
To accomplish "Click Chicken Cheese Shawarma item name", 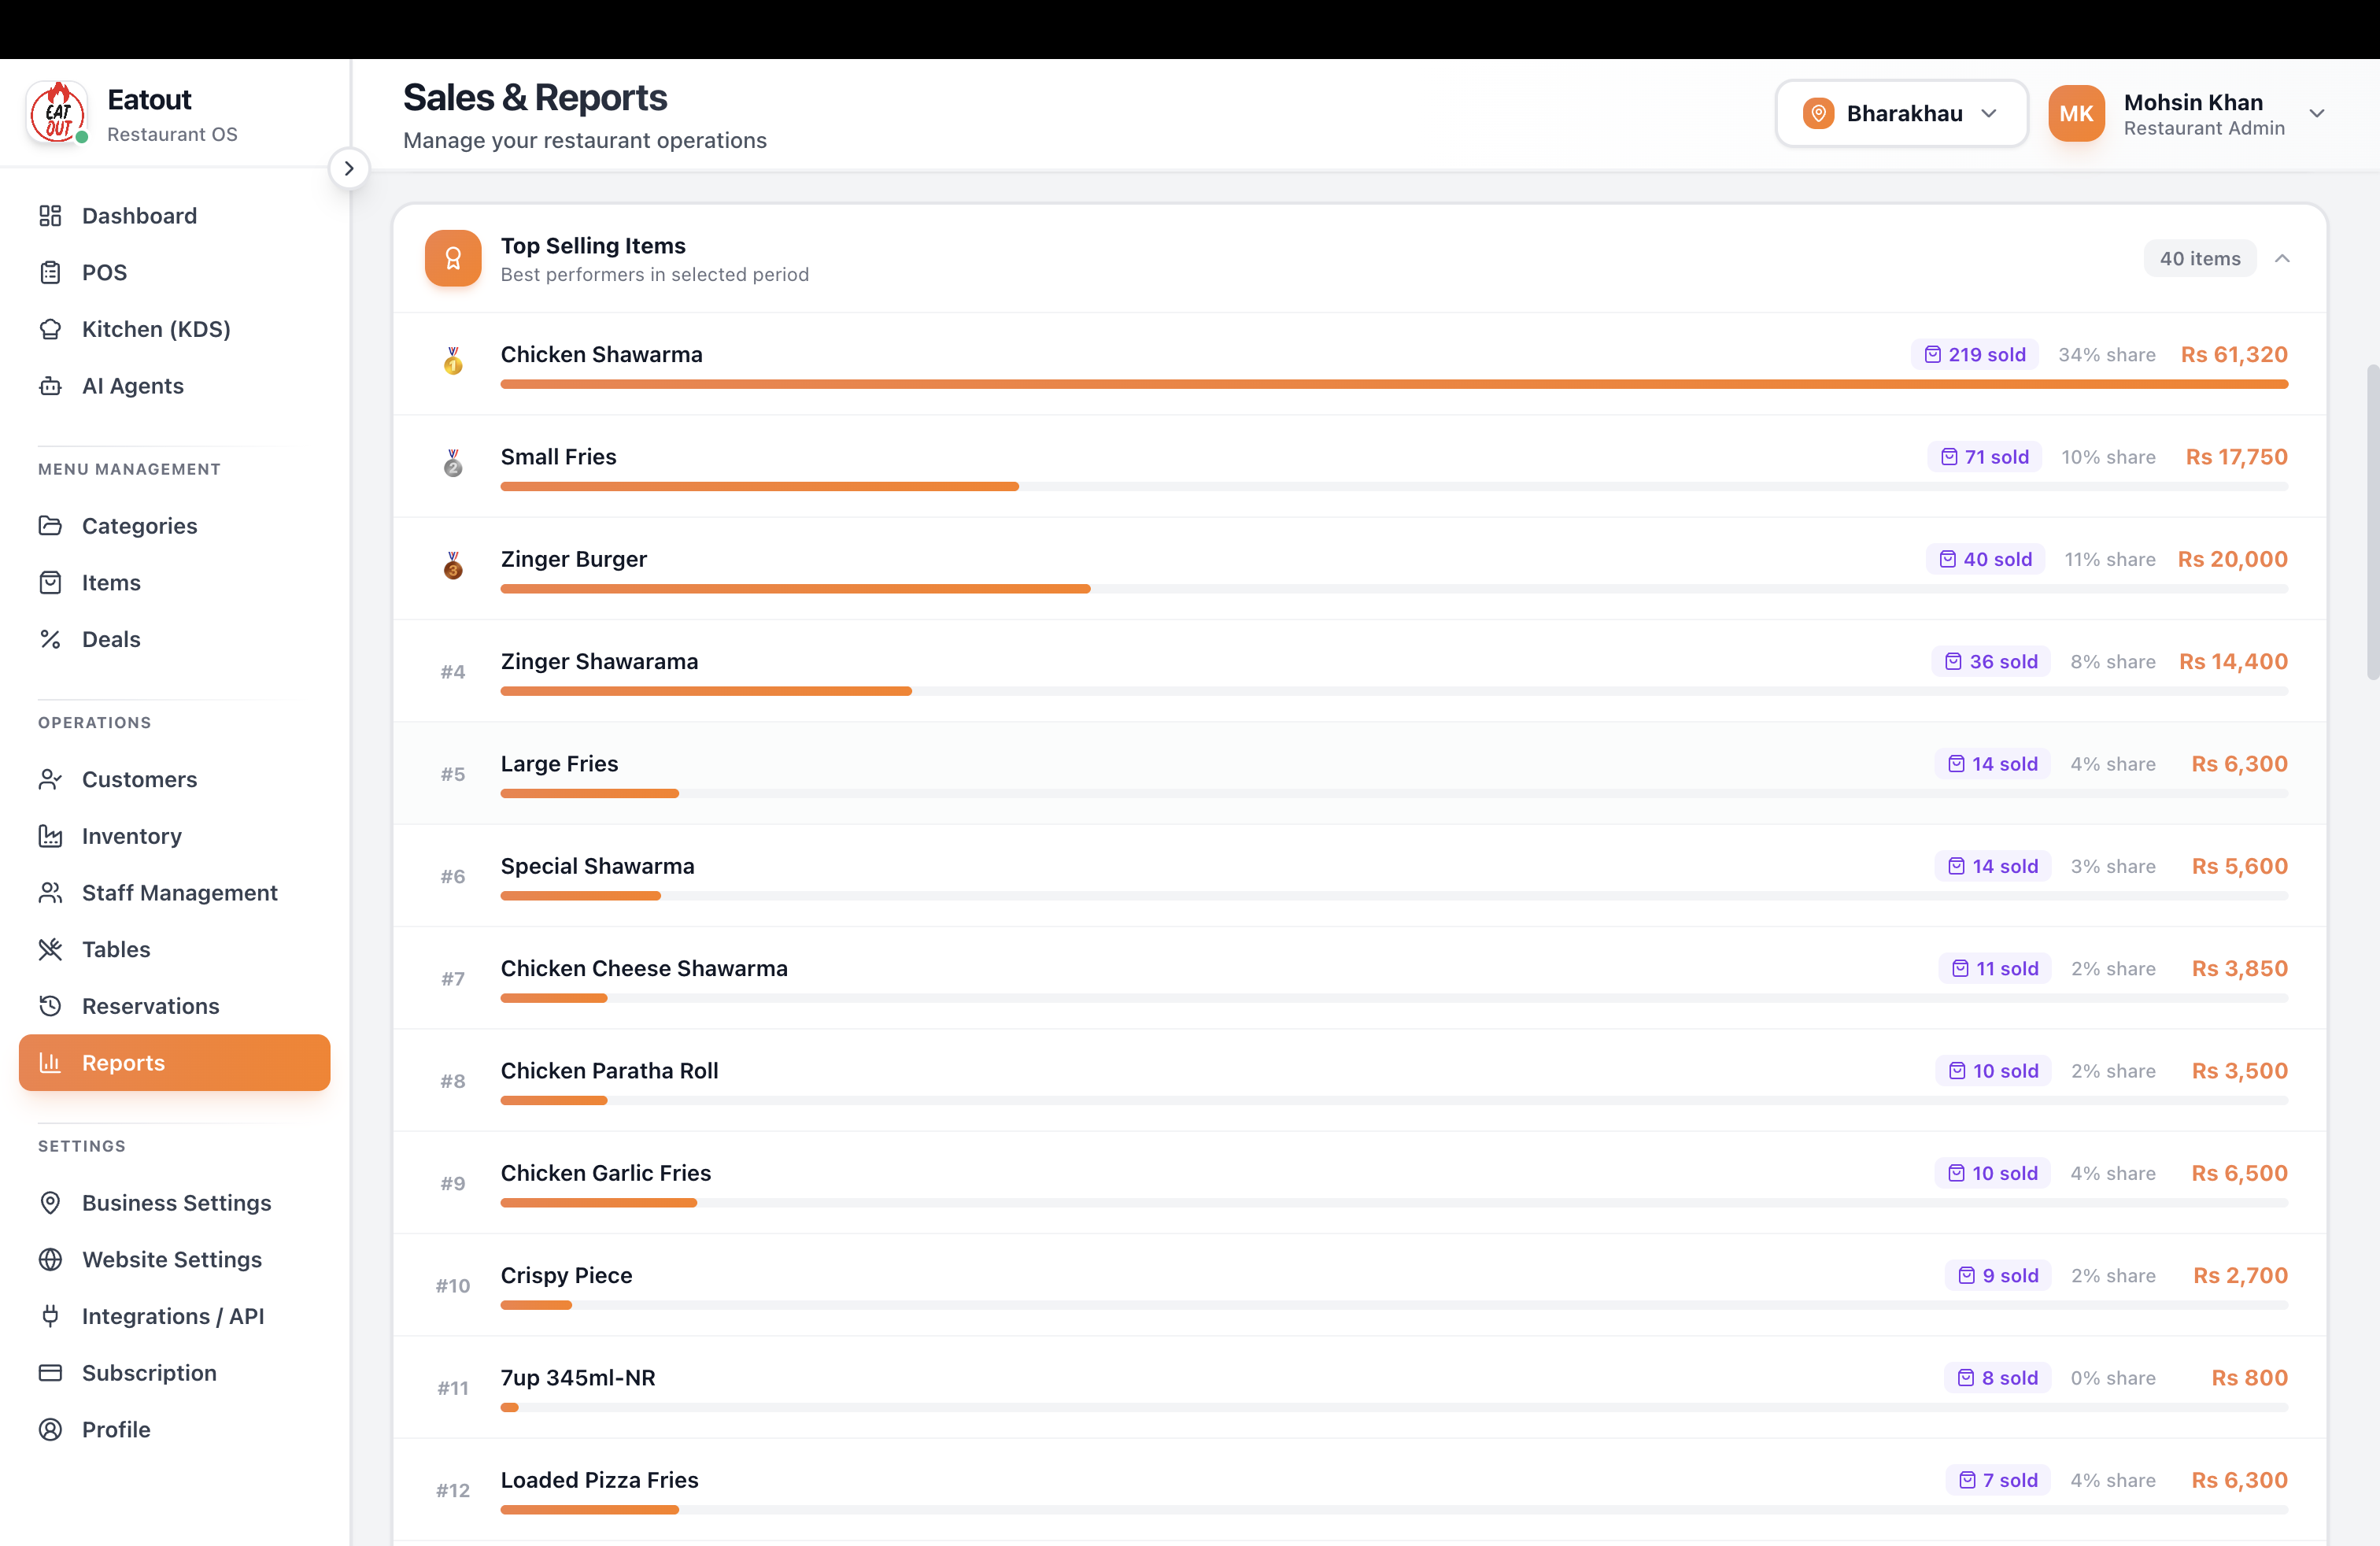I will tap(644, 968).
